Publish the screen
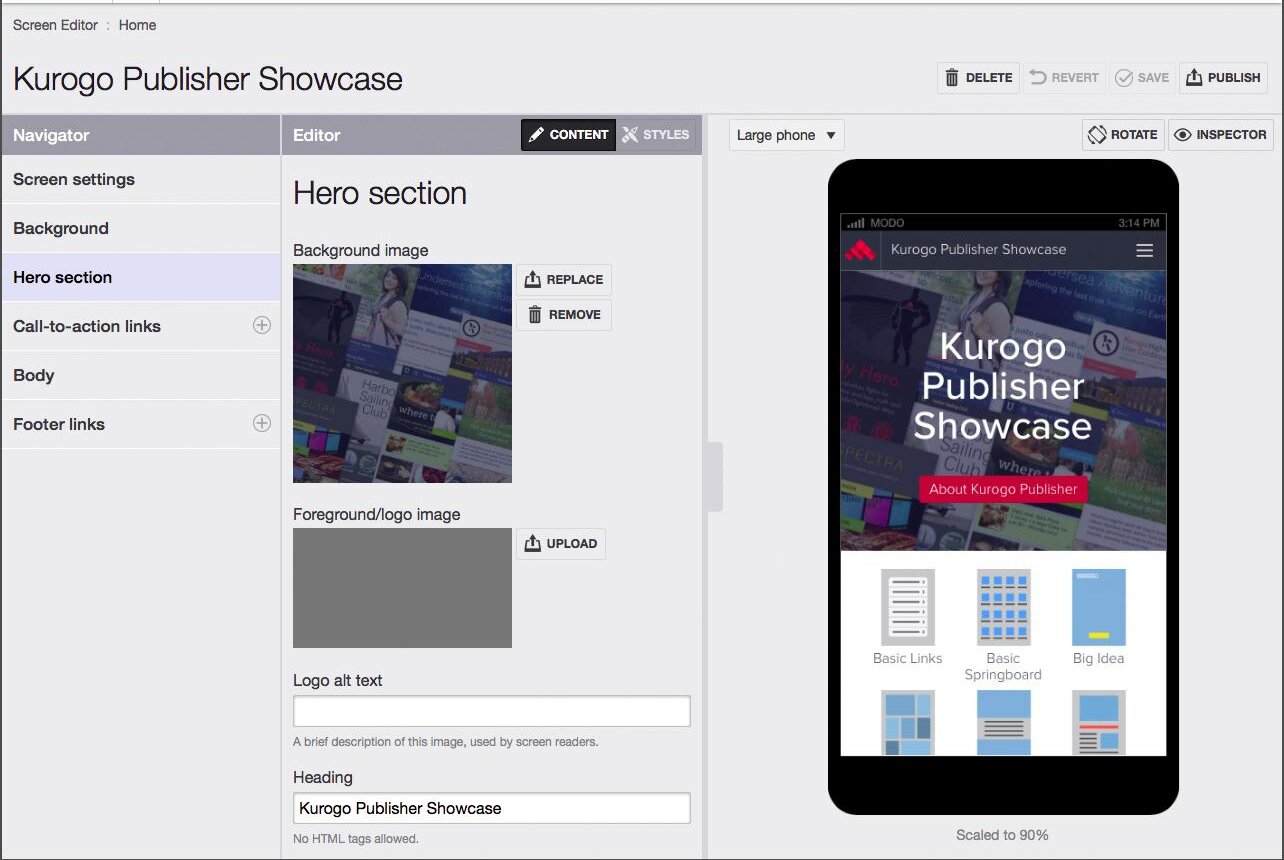 click(x=1223, y=78)
